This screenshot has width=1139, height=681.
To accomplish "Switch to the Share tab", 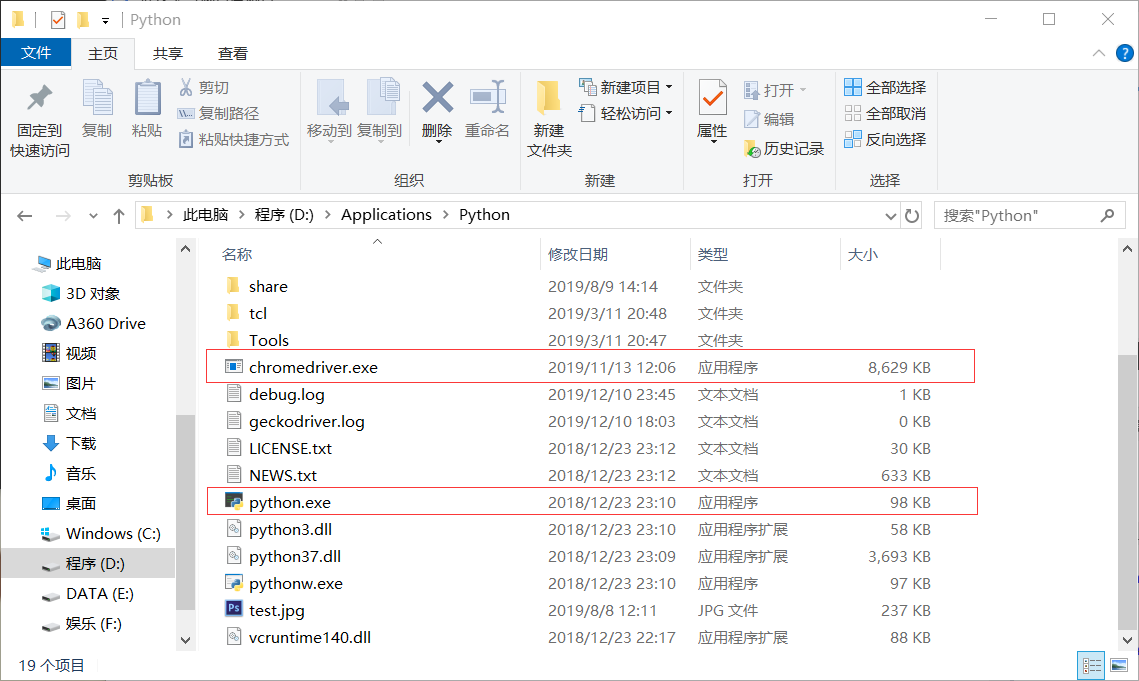I will click(x=168, y=54).
